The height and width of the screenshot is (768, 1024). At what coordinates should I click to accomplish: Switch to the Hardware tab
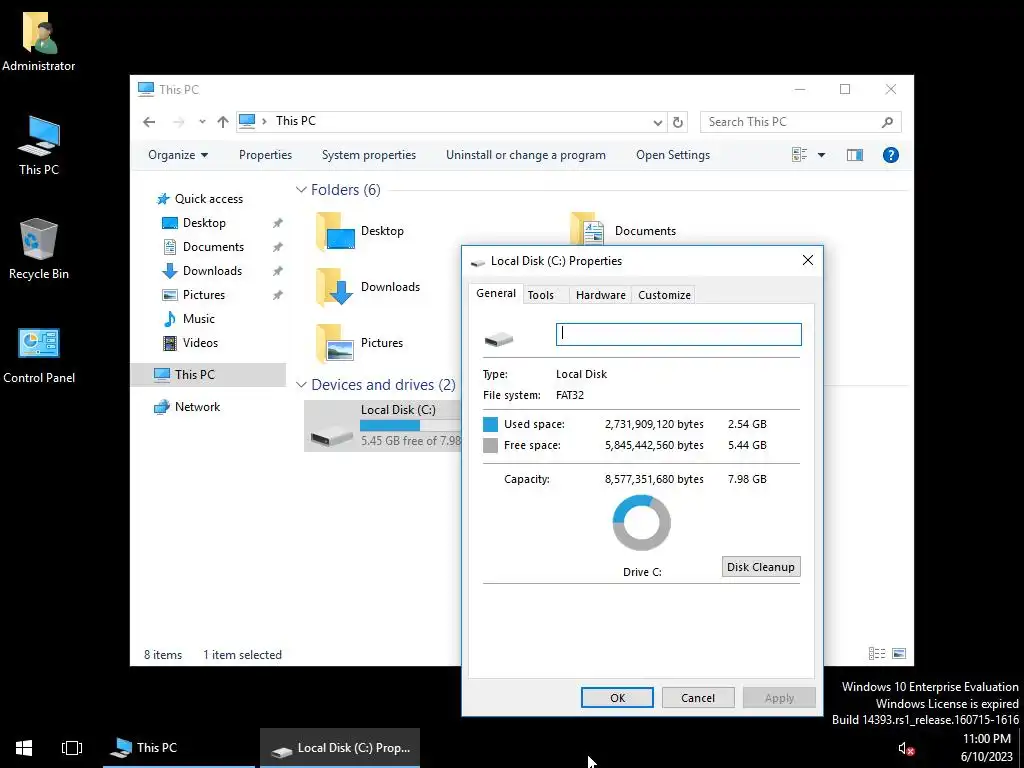pyautogui.click(x=600, y=295)
